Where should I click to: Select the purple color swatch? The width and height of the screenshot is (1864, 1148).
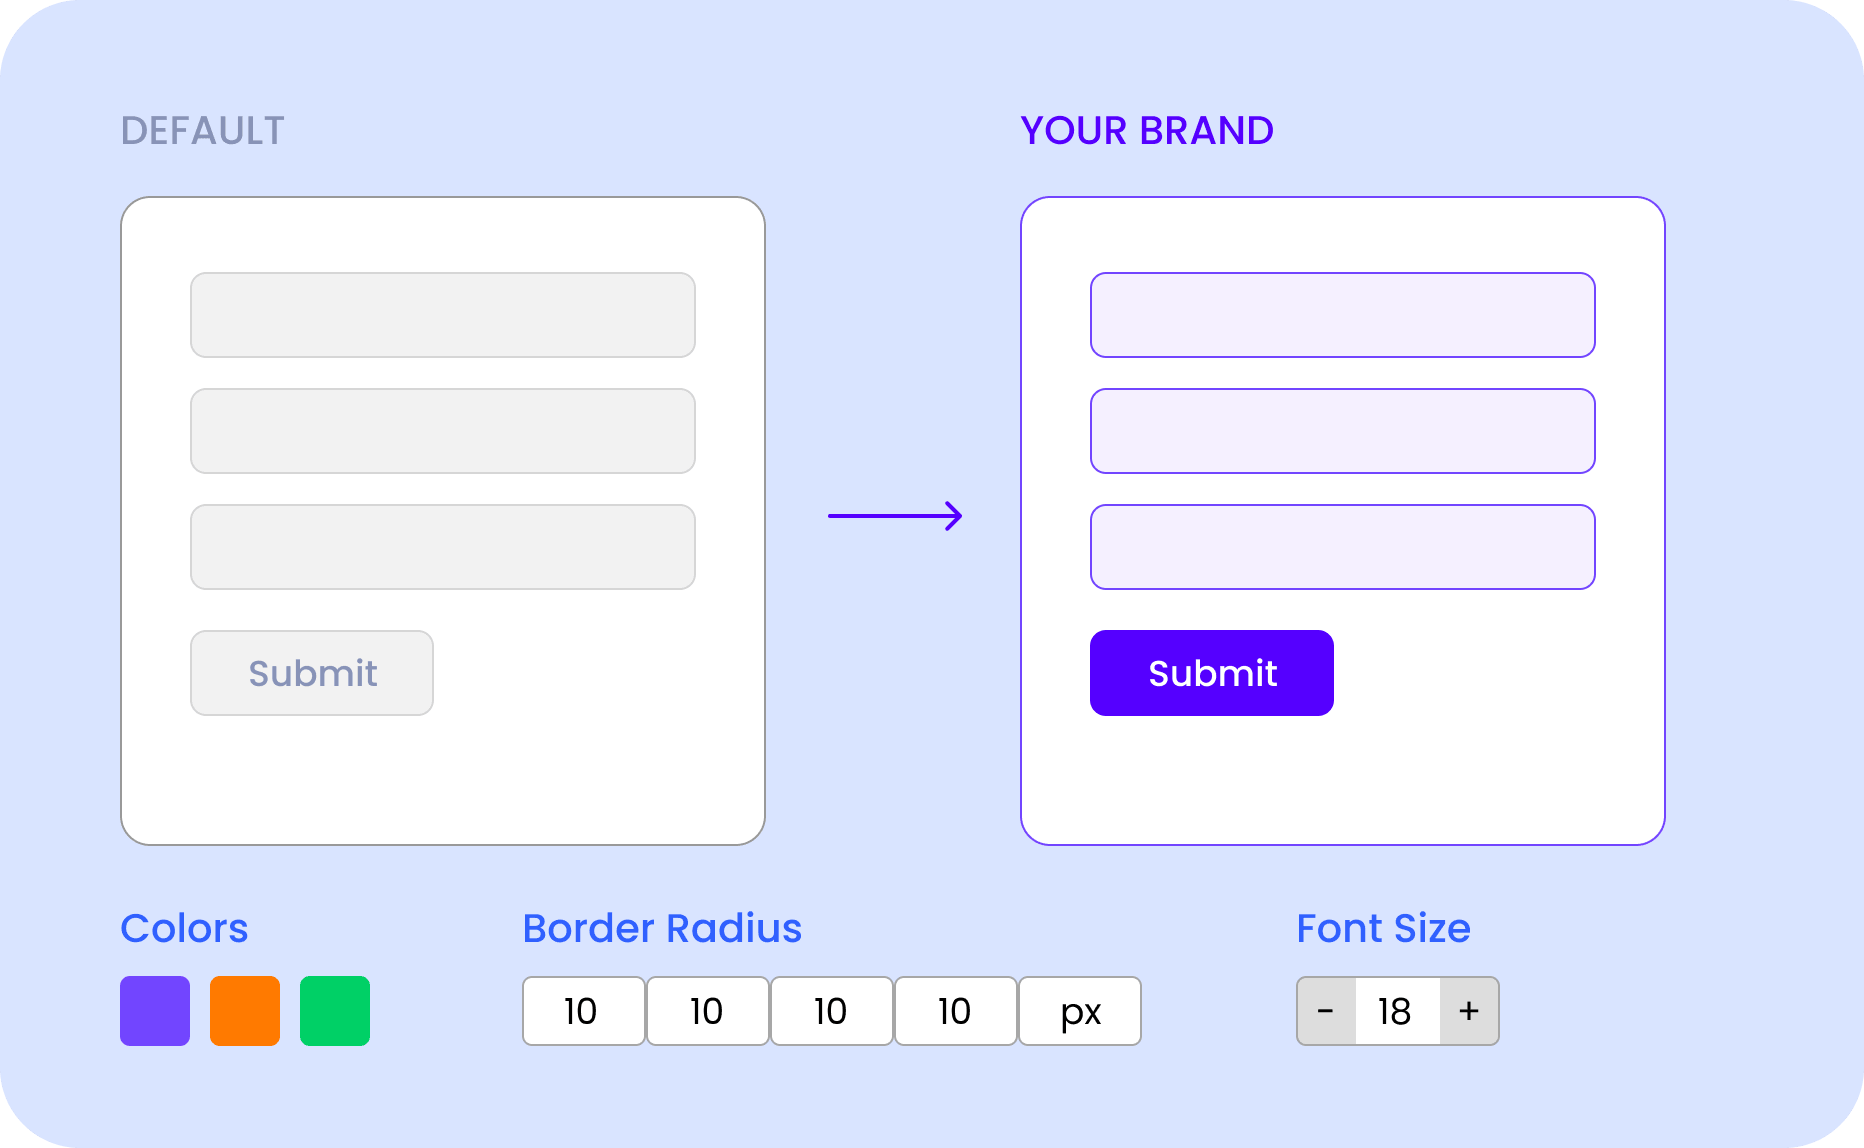[155, 1011]
